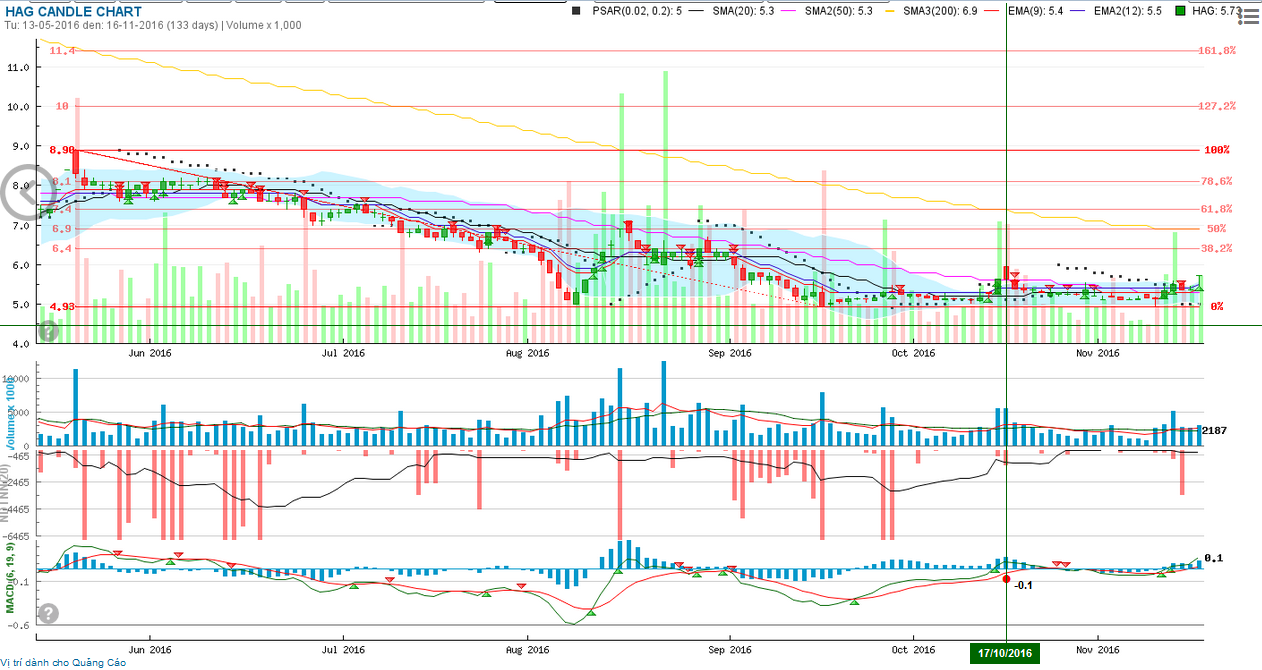Select the 100% Fibonacci level label
The width and height of the screenshot is (1262, 670).
point(1217,150)
